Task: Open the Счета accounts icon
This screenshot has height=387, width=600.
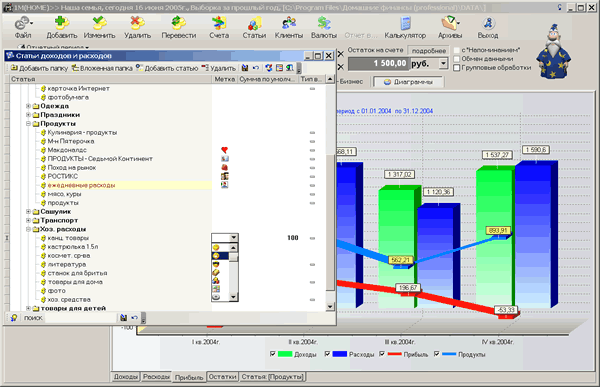Action: click(219, 23)
